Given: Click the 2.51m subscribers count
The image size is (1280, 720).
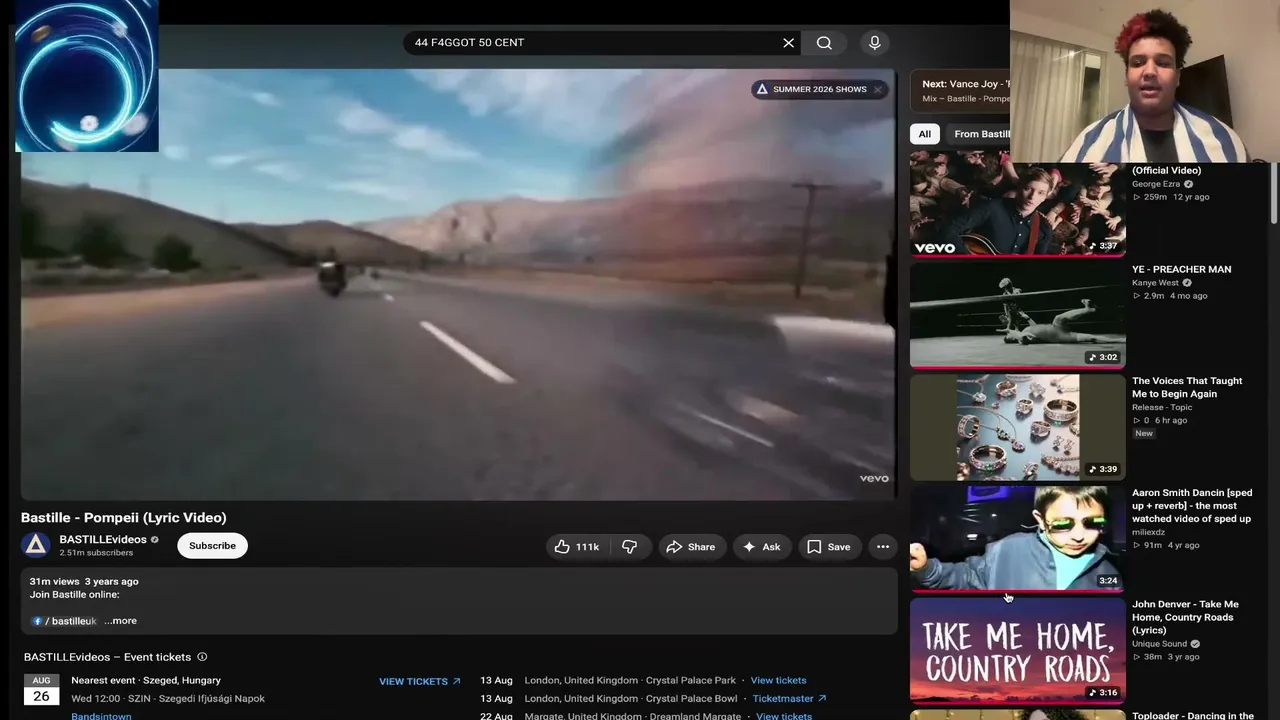Looking at the screenshot, I should pos(96,553).
